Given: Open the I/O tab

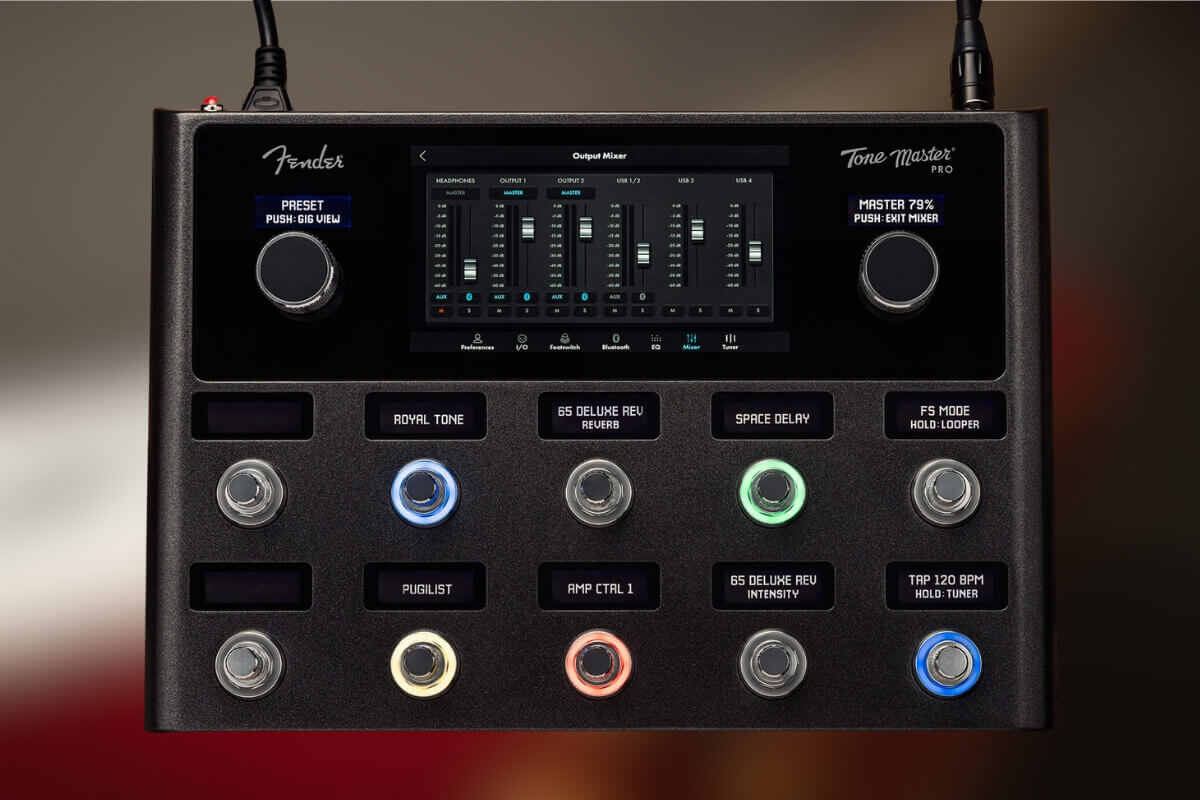Looking at the screenshot, I should (x=522, y=342).
